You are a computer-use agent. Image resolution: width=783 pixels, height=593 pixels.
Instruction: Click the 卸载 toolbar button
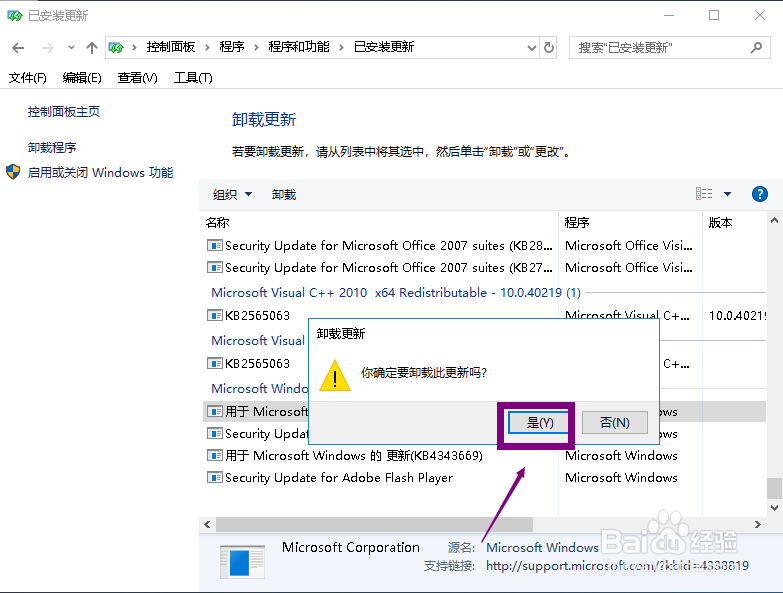tap(284, 195)
